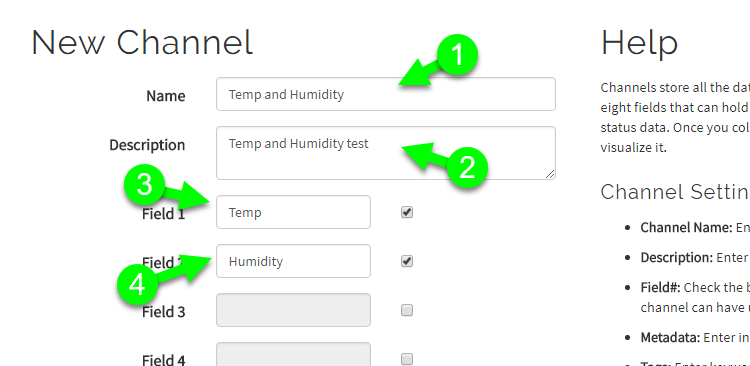Click the green number 4 annotation circle
The image size is (750, 366).
[138, 286]
